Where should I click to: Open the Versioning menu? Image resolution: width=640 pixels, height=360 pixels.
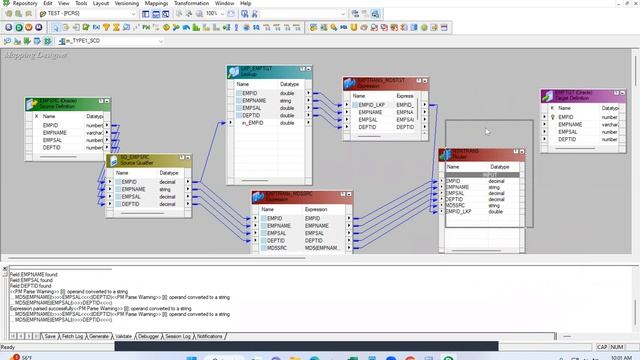127,3
